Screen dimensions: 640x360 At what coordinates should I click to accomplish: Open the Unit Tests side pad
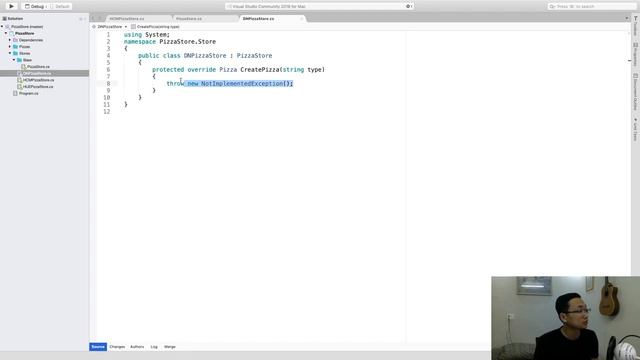[x=636, y=129]
